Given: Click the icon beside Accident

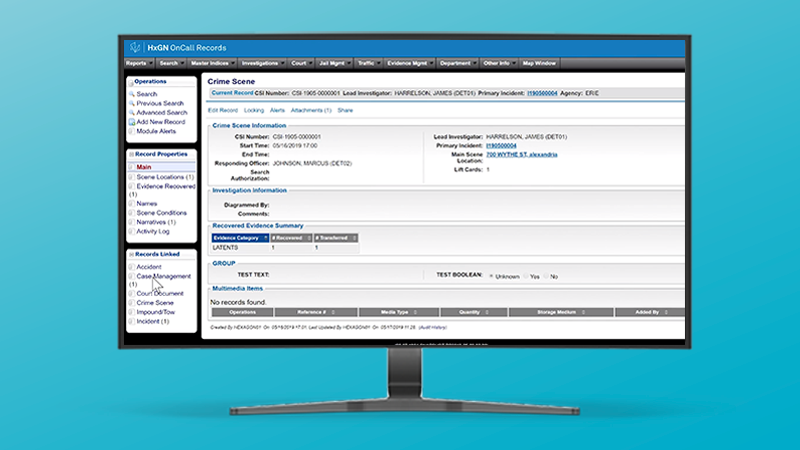Looking at the screenshot, I should (x=132, y=267).
